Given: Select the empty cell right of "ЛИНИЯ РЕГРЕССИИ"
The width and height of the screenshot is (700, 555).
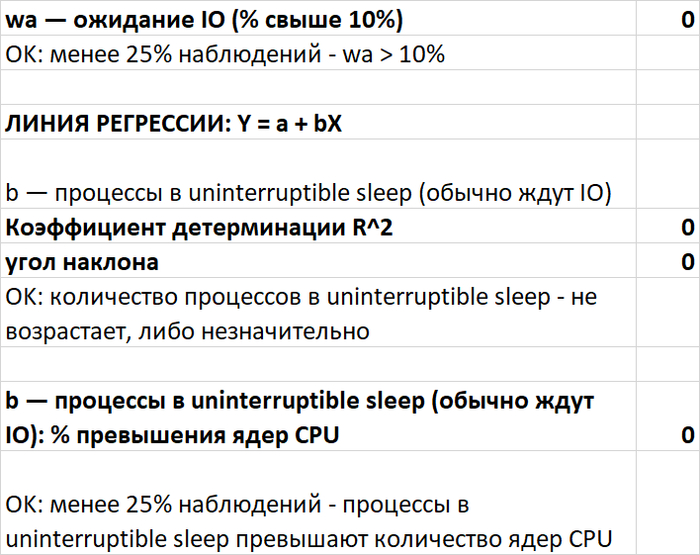Looking at the screenshot, I should 667,123.
